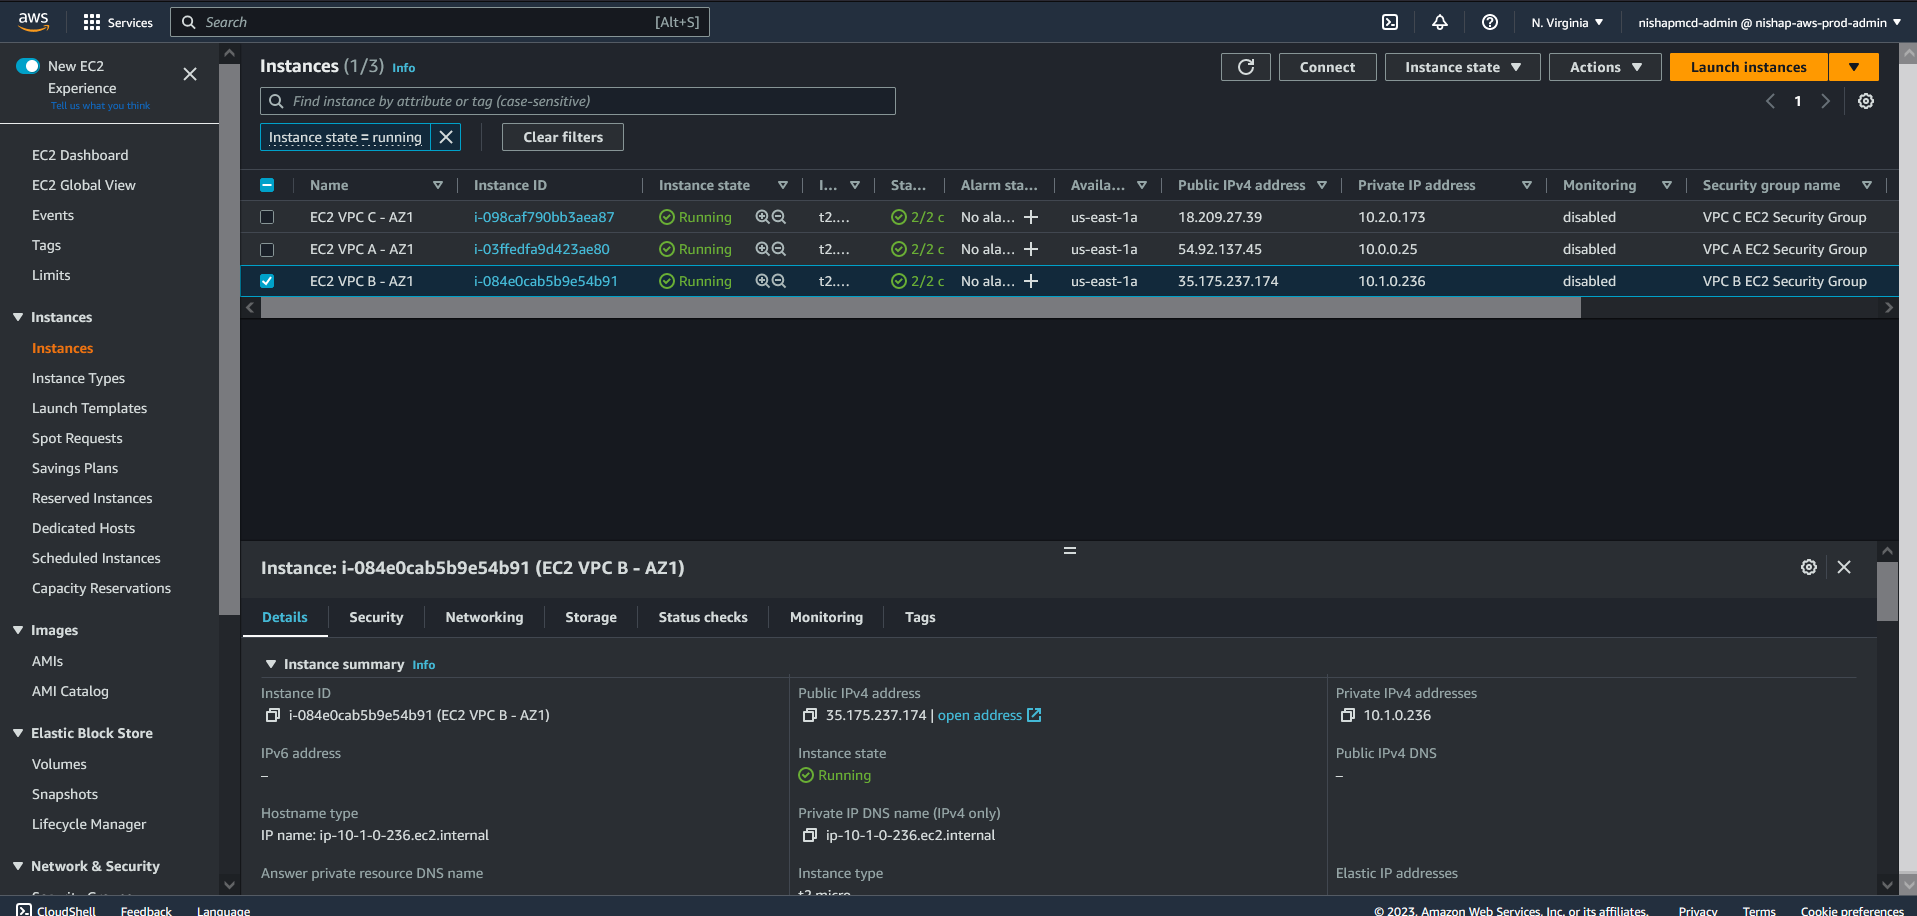The width and height of the screenshot is (1917, 916).
Task: Open the notifications bell icon
Action: point(1439,22)
